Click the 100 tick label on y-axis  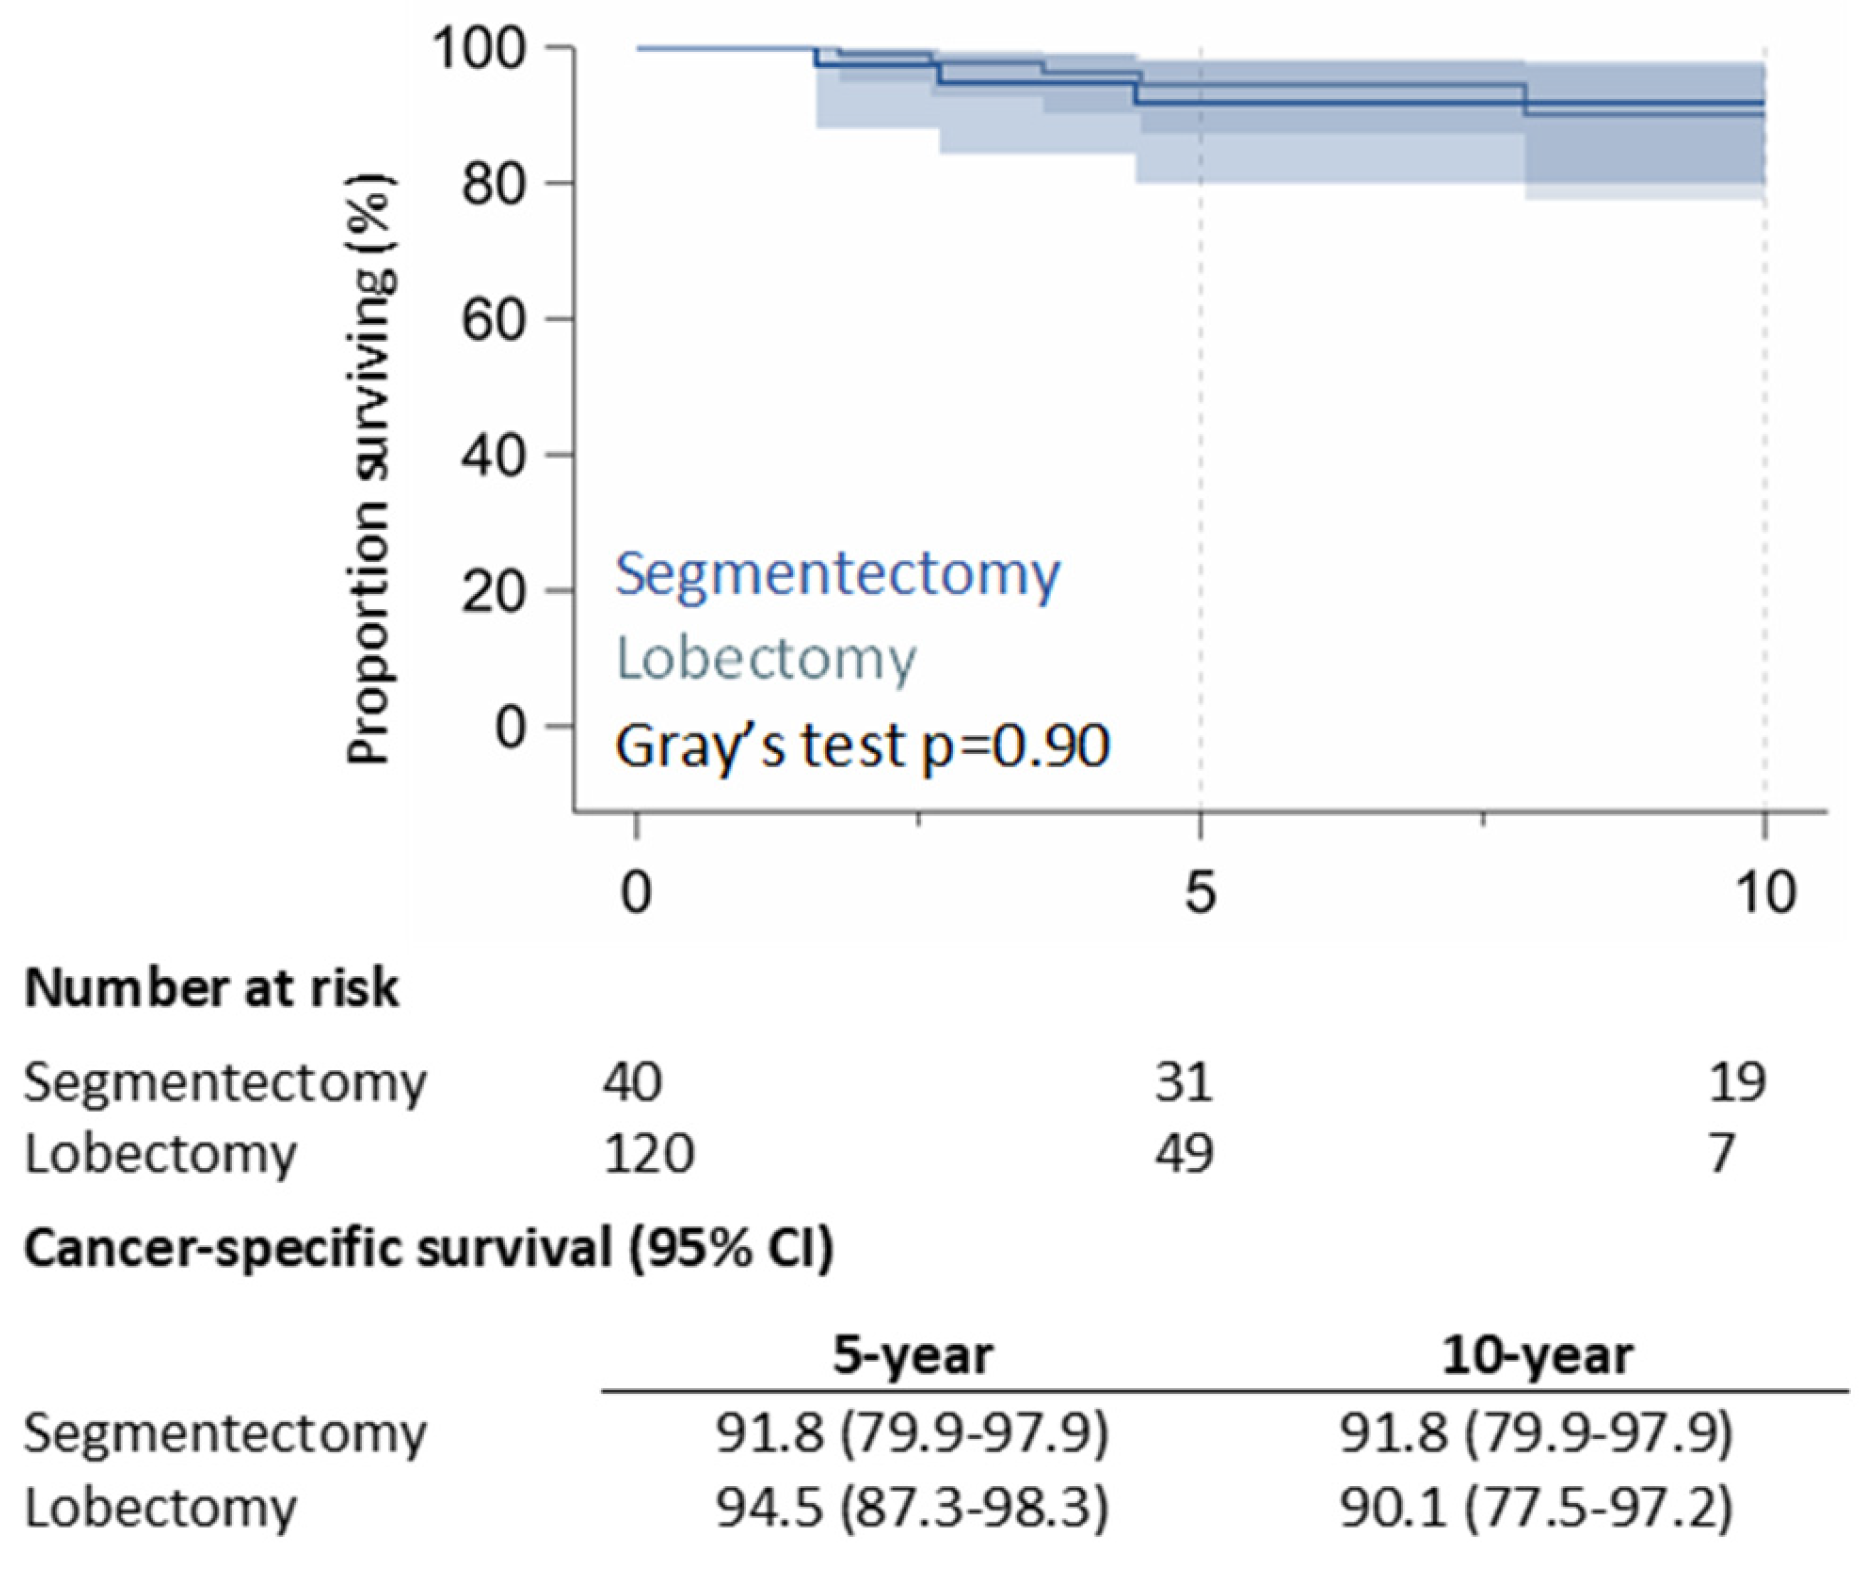[x=478, y=48]
